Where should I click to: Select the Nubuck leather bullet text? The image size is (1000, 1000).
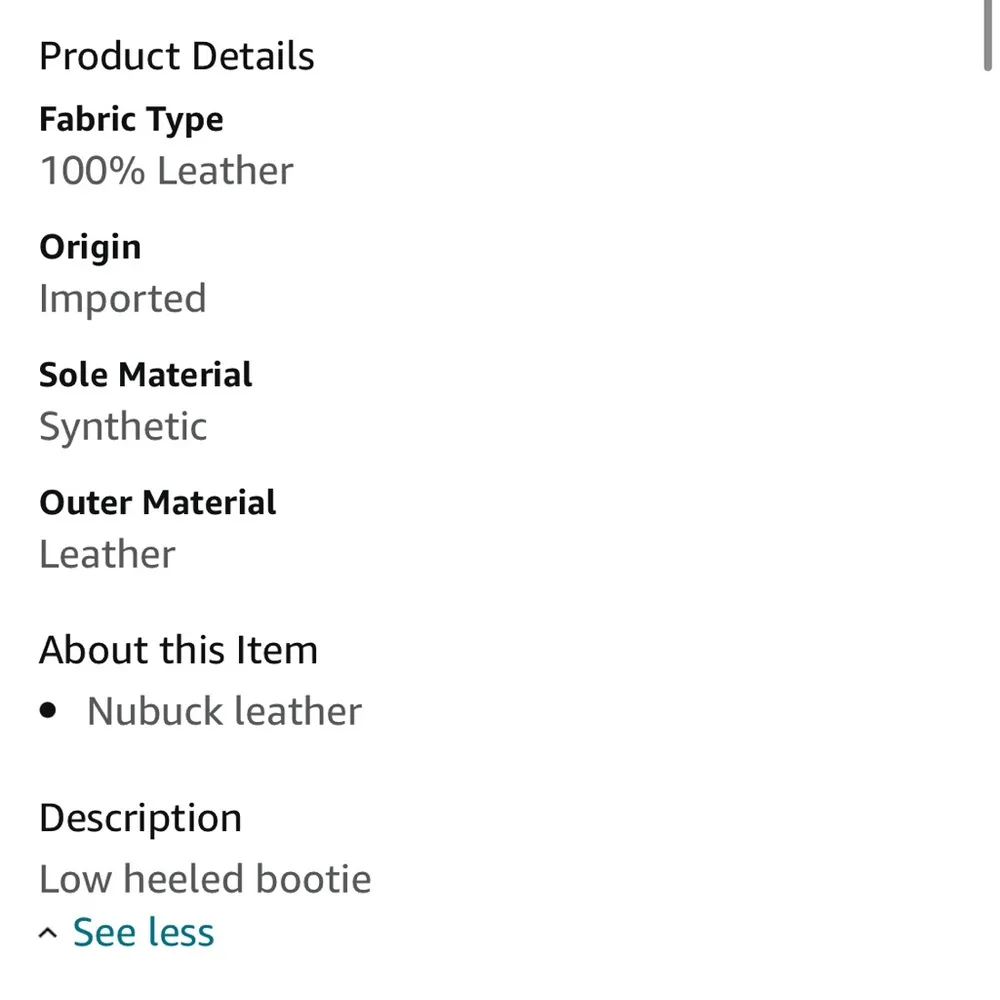224,711
